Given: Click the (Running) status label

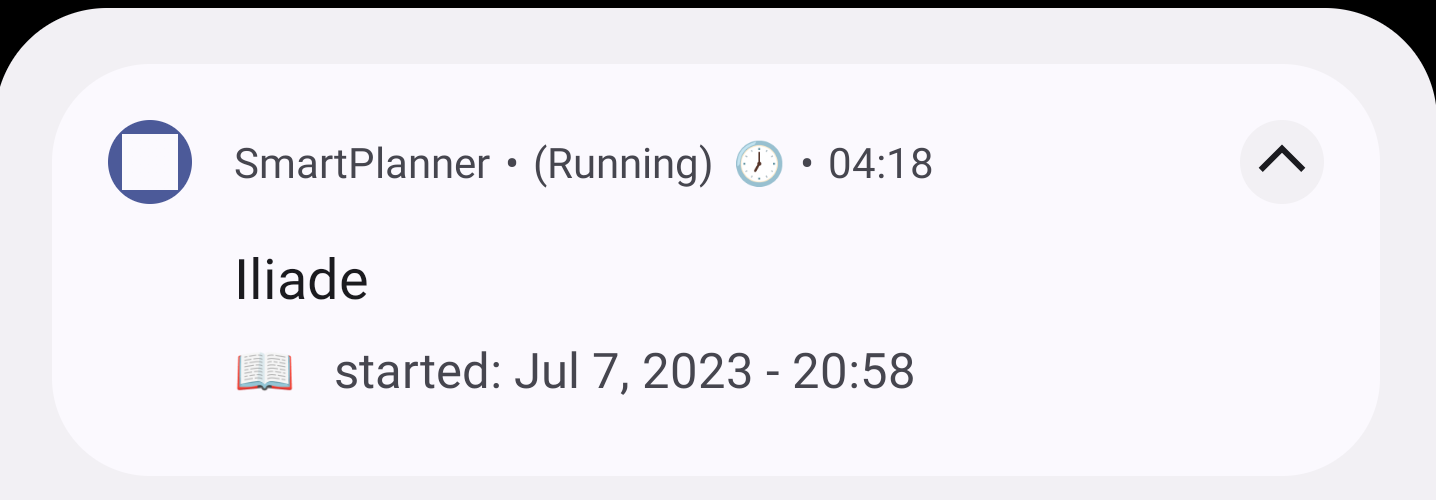Looking at the screenshot, I should pyautogui.click(x=622, y=164).
